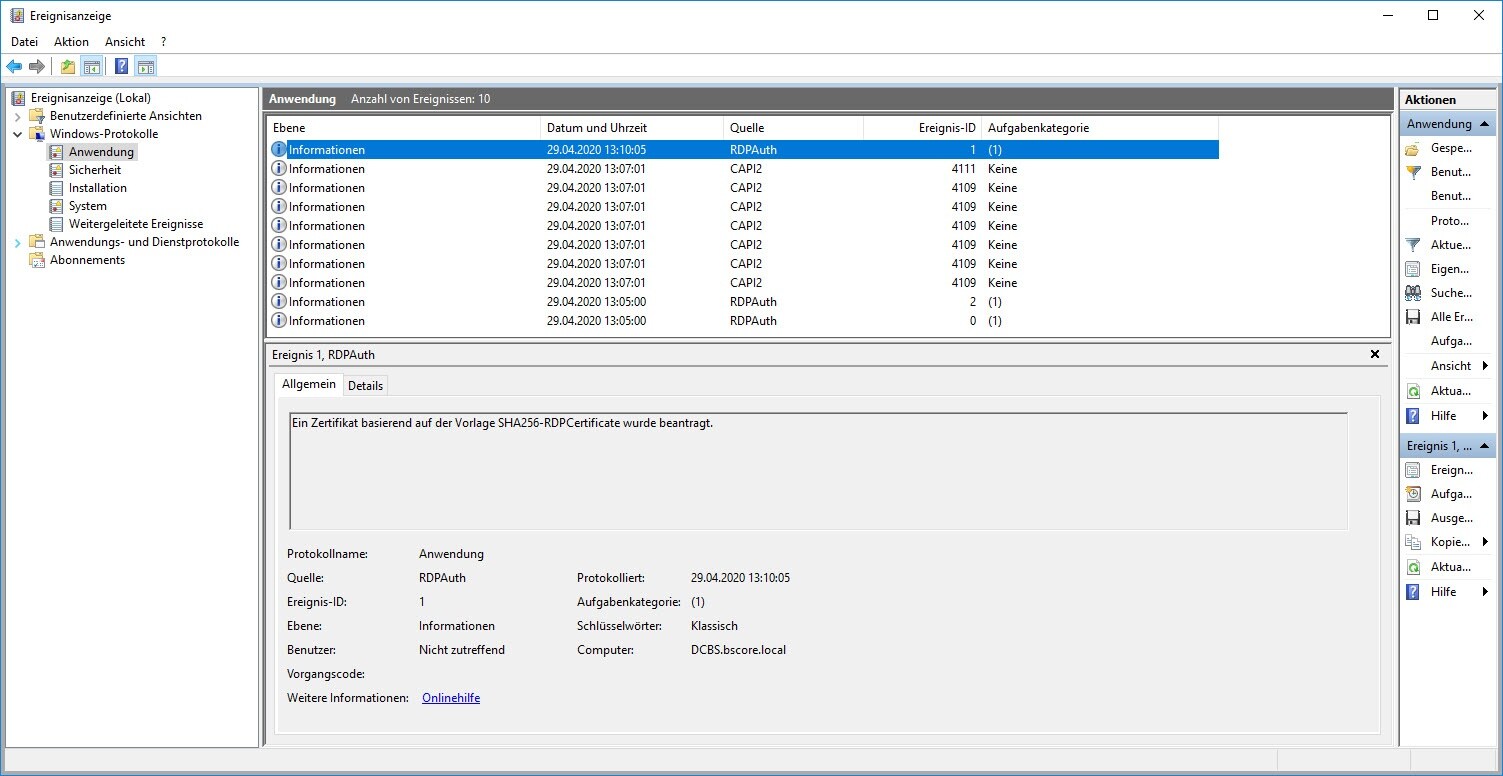This screenshot has height=776, width=1503.
Task: Collapse the Windows-Protokolle tree node
Action: point(17,134)
